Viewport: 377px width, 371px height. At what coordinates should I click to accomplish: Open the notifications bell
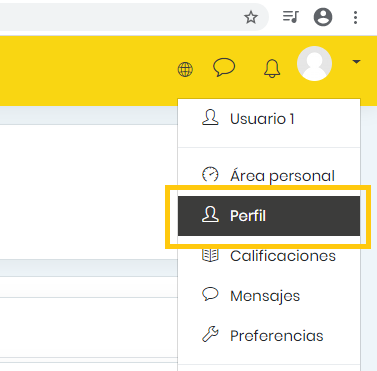click(272, 68)
